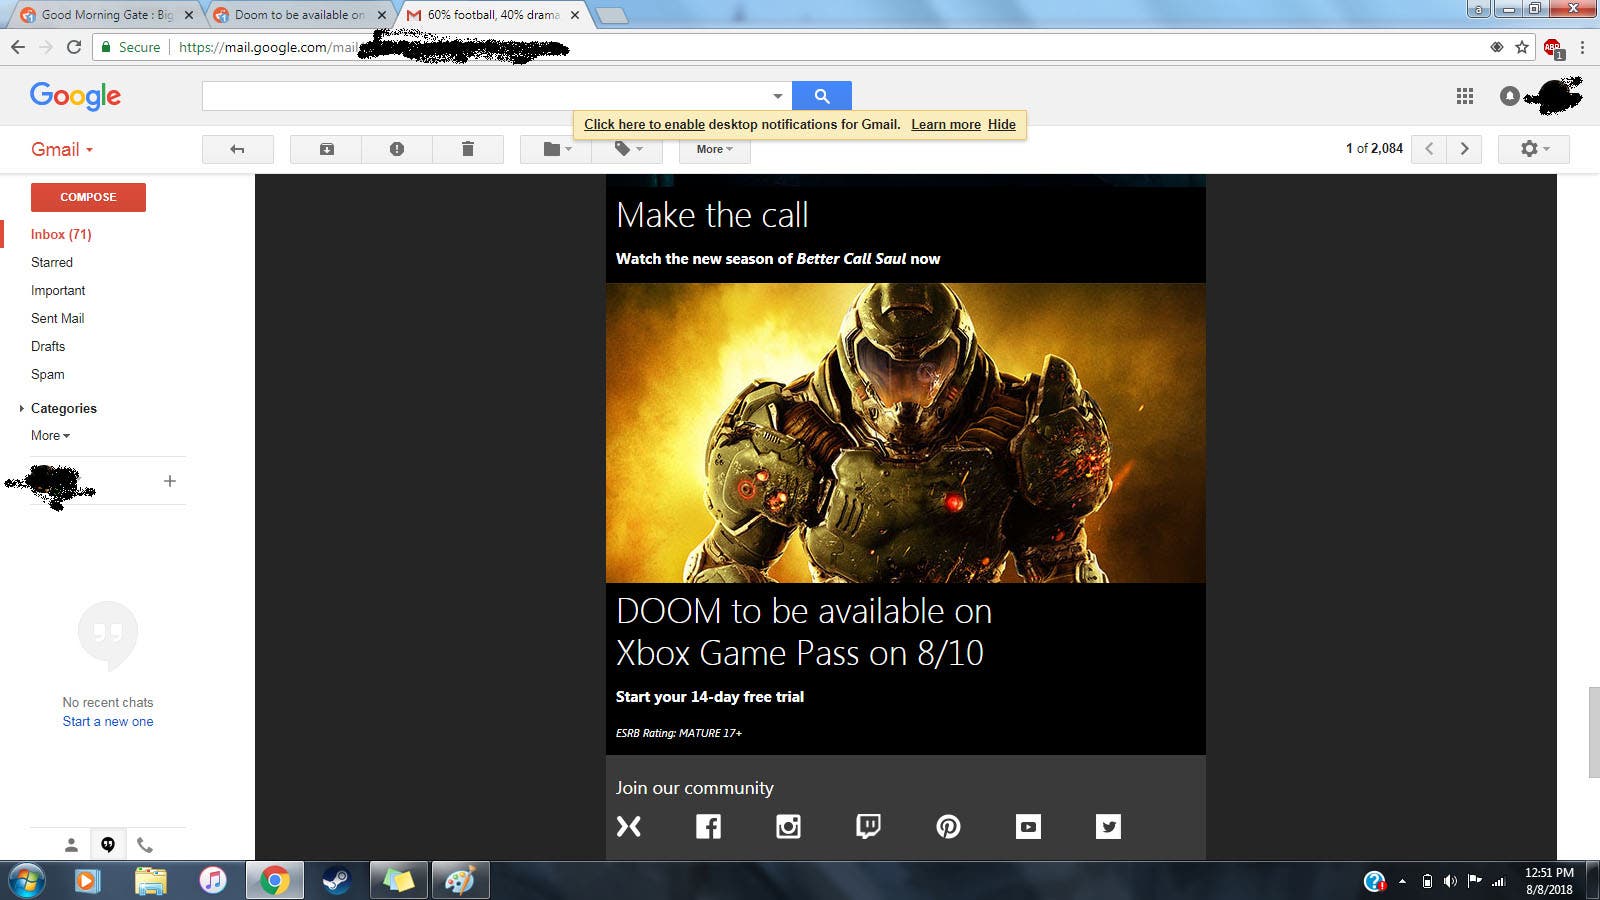Image resolution: width=1600 pixels, height=900 pixels.
Task: Archive this email with the archive icon
Action: [326, 149]
